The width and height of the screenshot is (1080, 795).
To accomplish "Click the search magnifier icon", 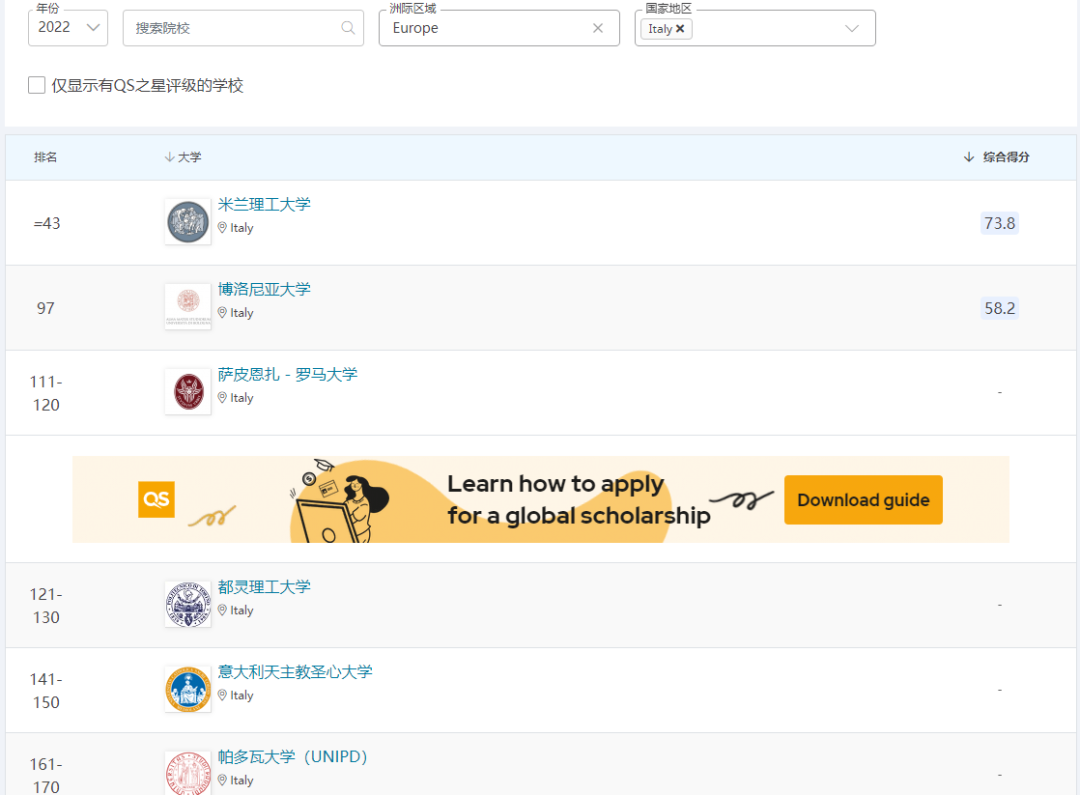I will 348,28.
